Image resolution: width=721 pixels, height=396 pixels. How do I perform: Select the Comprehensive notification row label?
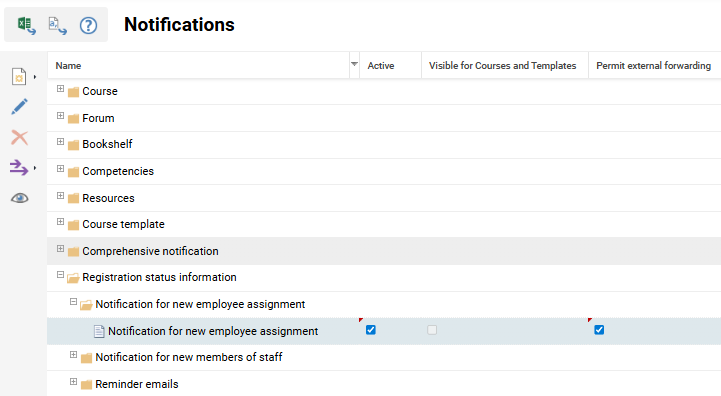coord(150,251)
